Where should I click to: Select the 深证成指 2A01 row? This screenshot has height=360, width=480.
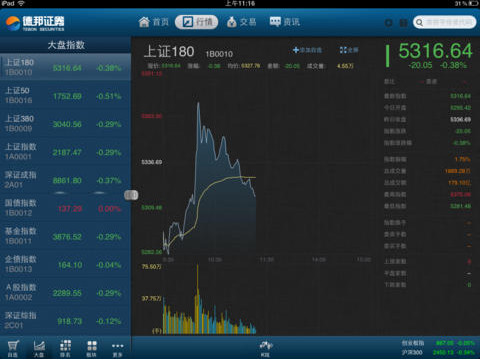pos(65,179)
